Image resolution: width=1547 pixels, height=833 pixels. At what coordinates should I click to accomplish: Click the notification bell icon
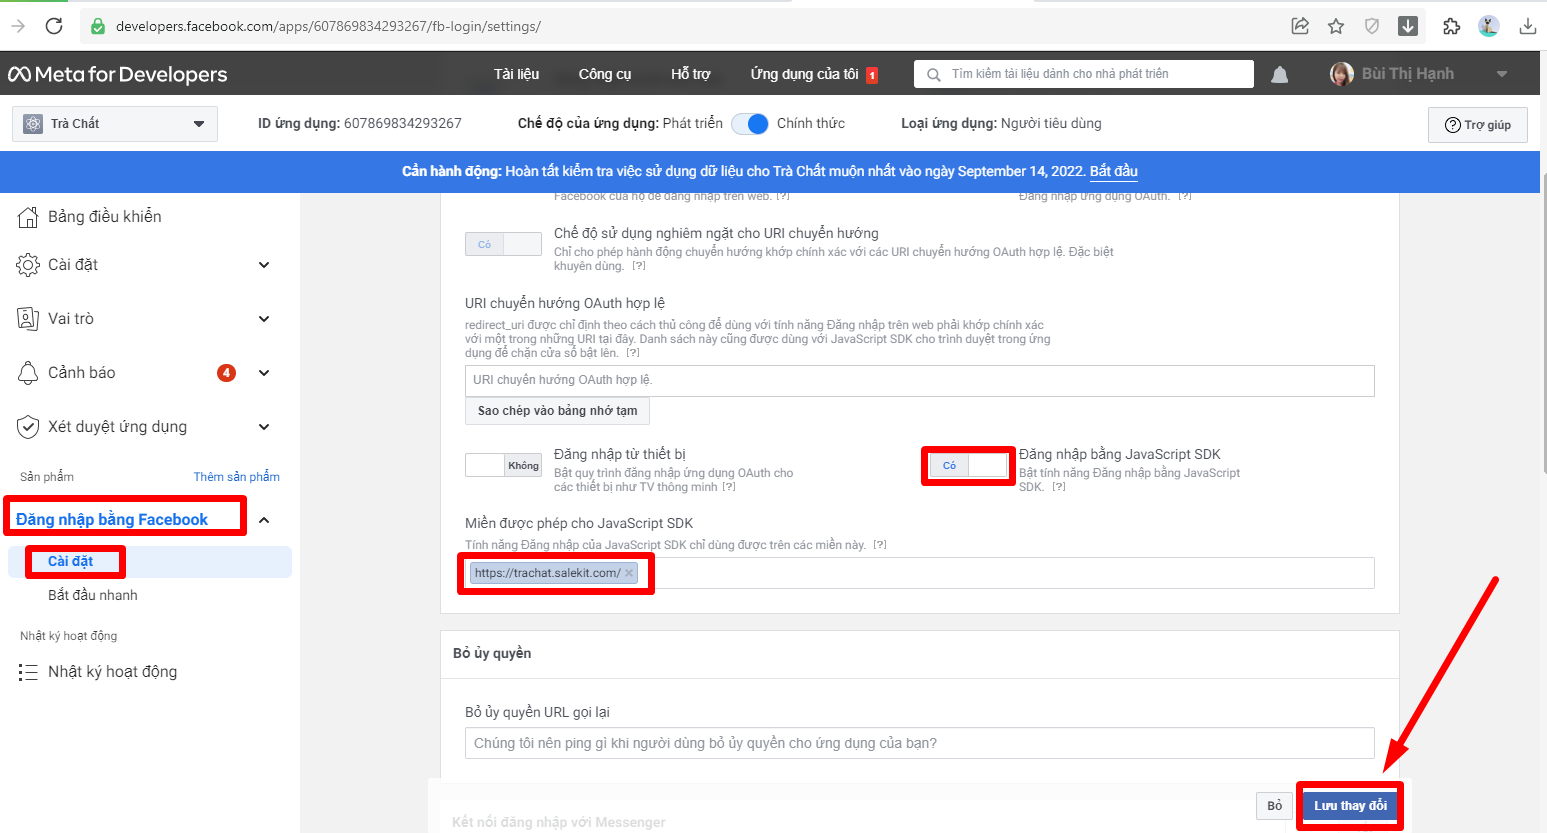click(x=1279, y=75)
